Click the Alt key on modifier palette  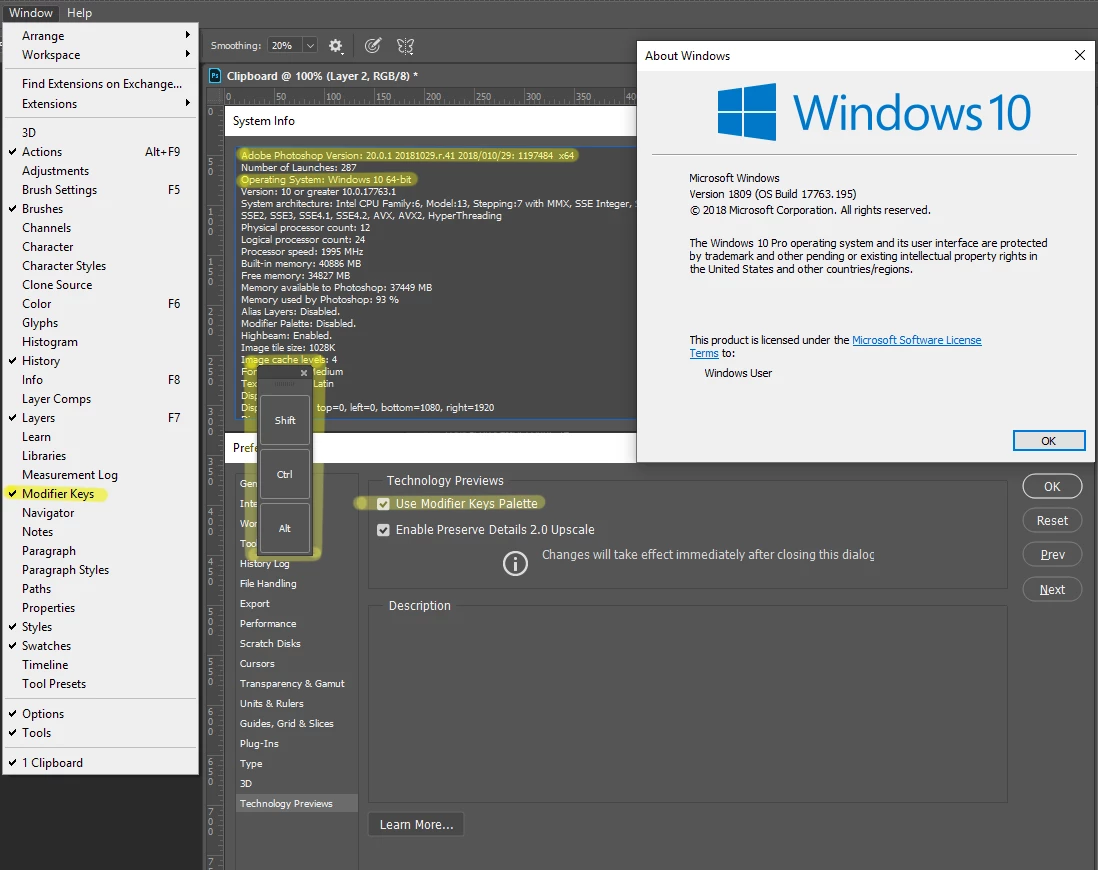(285, 528)
